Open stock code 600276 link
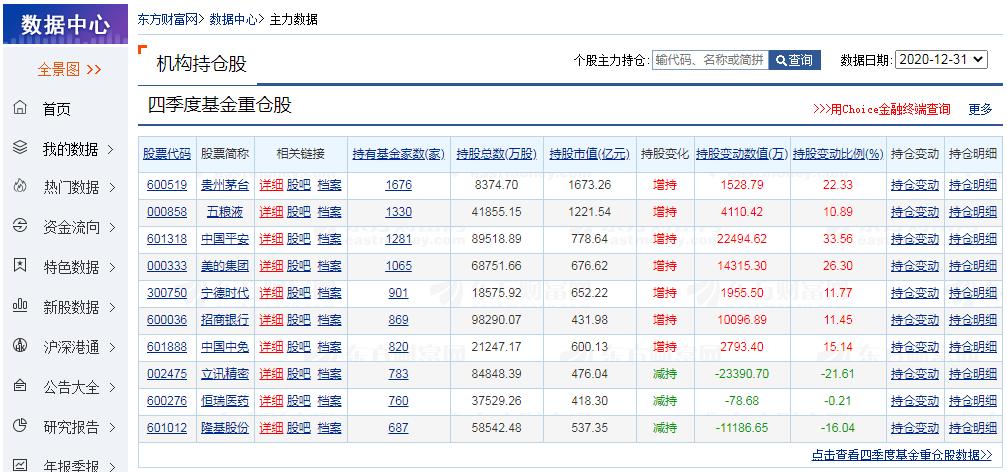Screen dimensions: 1007x472 [167, 401]
